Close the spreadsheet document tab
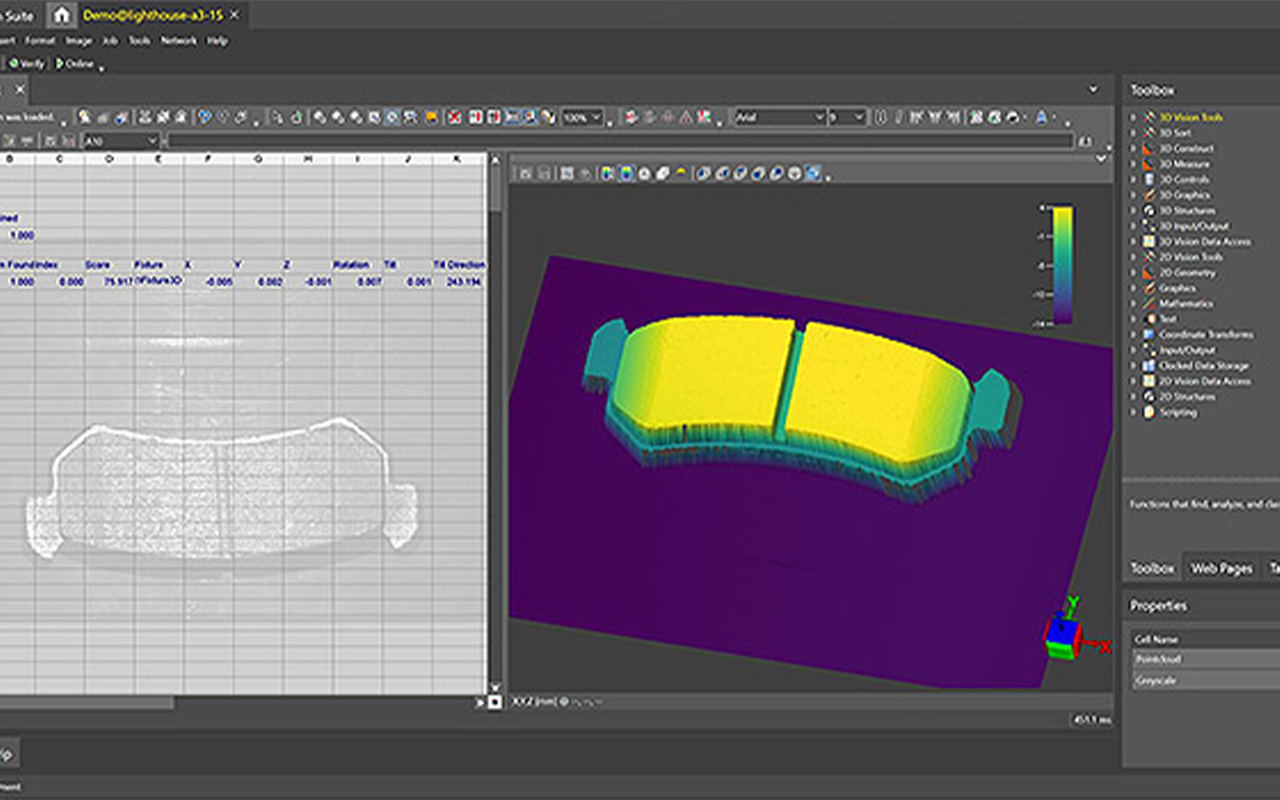The width and height of the screenshot is (1280, 800). [x=20, y=90]
